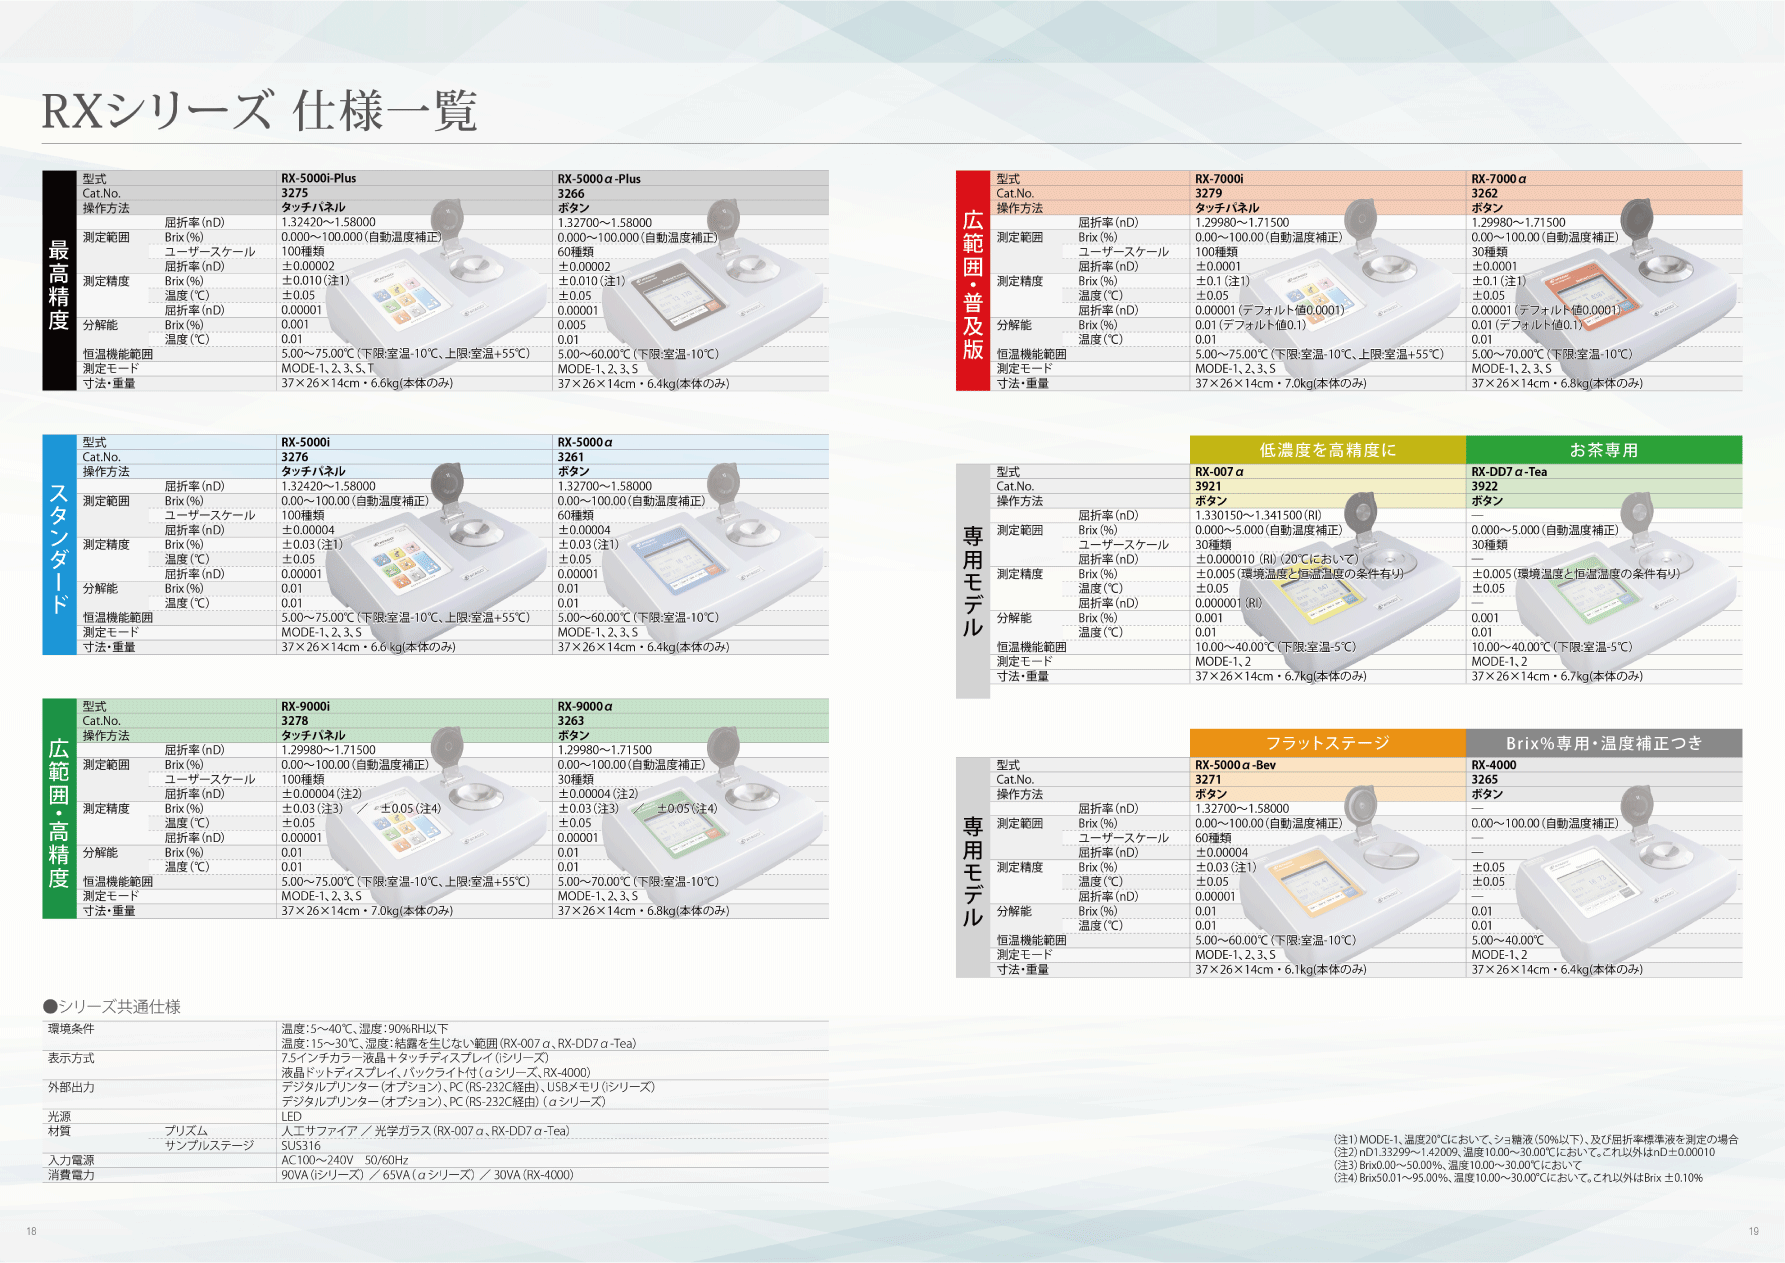
Task: Select Cat.No. value '3275'
Action: pyautogui.click(x=295, y=193)
